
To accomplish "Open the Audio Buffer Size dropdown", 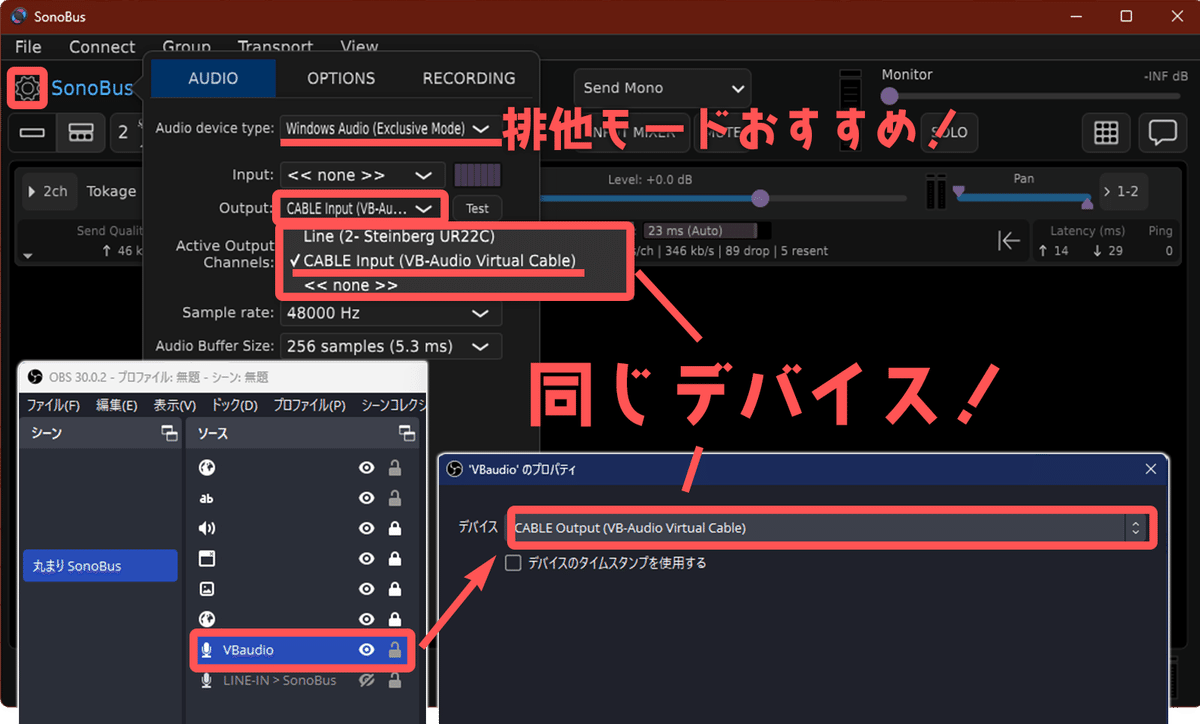I will click(391, 346).
